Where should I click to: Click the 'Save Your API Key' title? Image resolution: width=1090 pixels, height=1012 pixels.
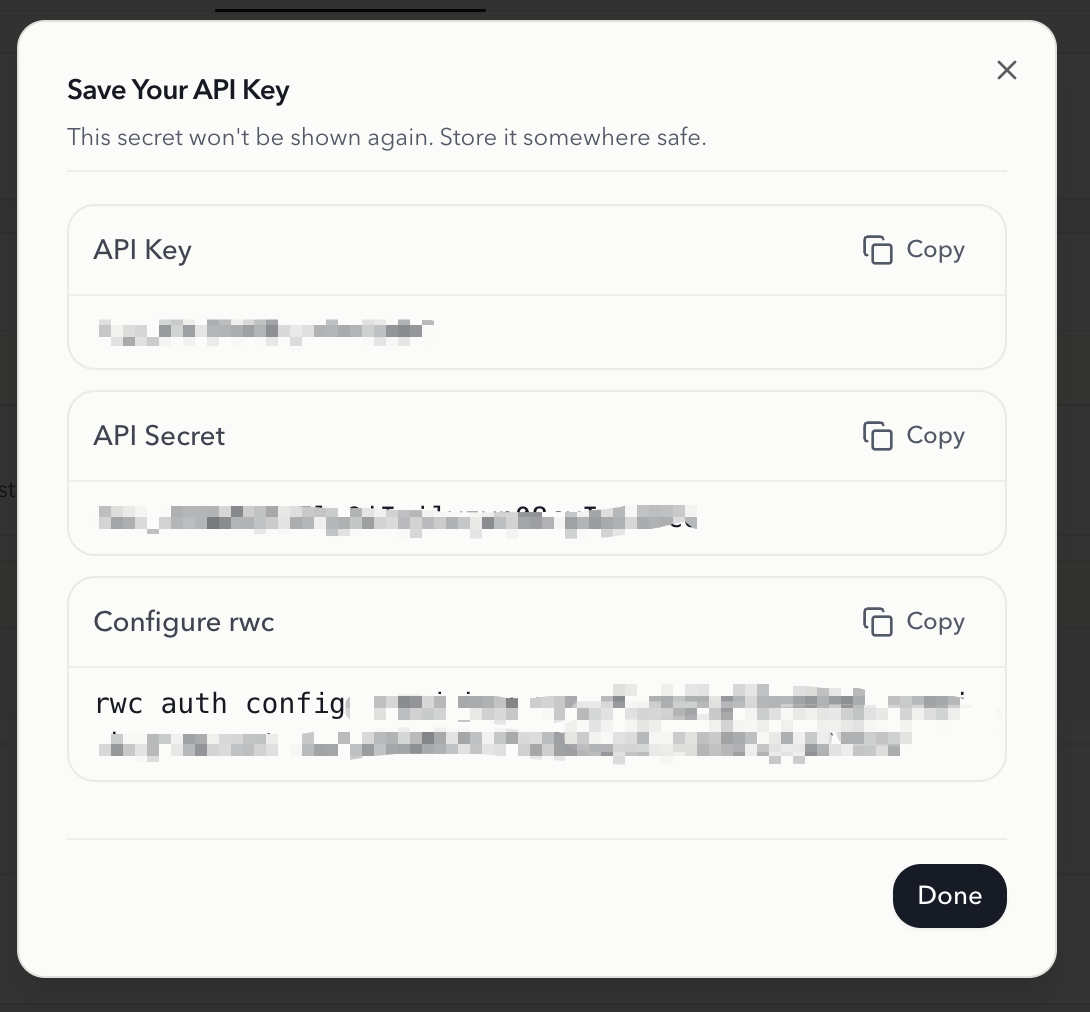pos(178,90)
